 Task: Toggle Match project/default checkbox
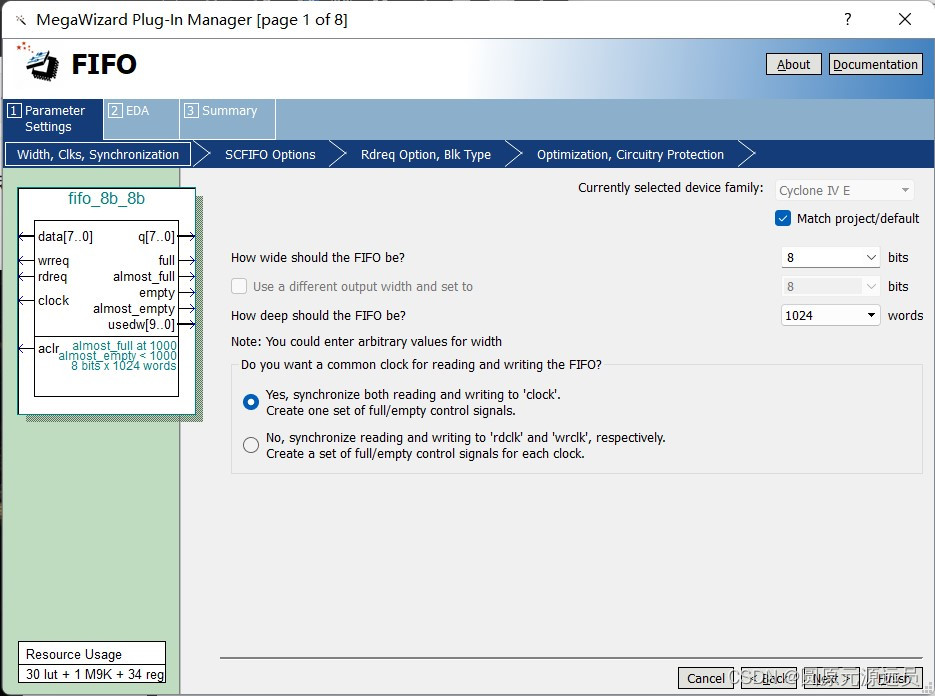pyautogui.click(x=783, y=218)
